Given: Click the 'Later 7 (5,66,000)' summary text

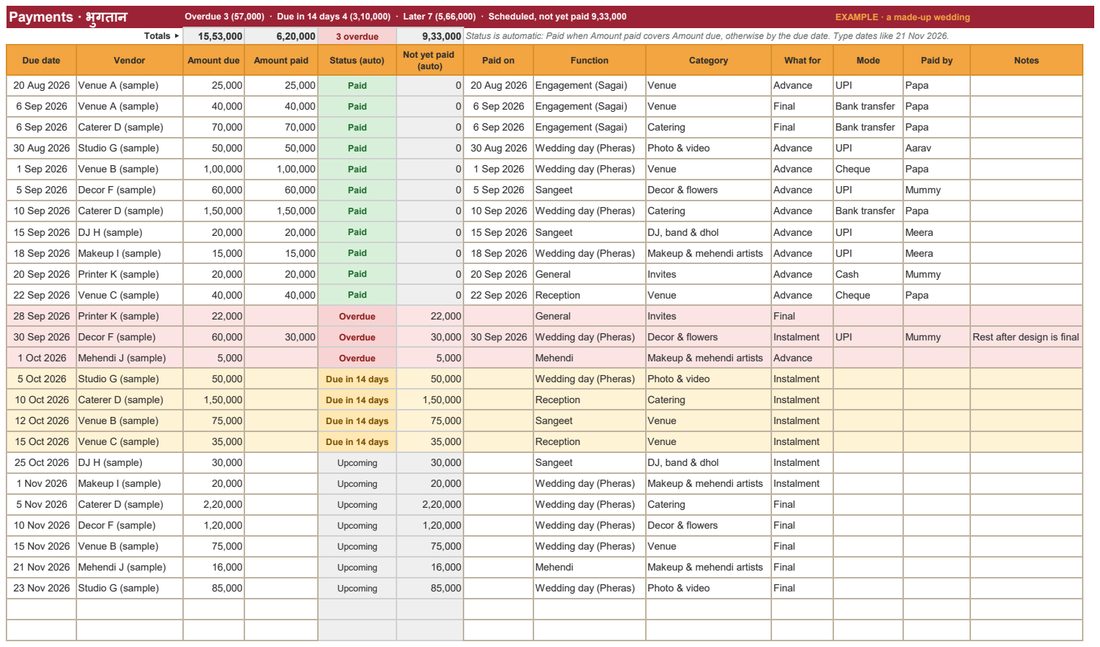Looking at the screenshot, I should click(x=439, y=16).
